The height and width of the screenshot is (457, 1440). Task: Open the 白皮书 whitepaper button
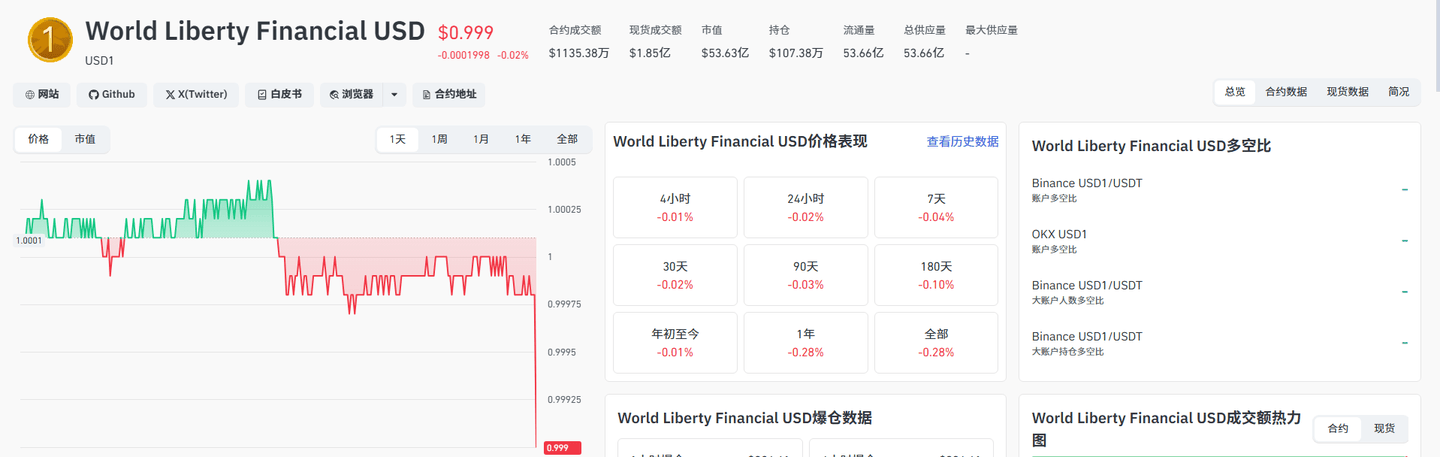[x=279, y=95]
